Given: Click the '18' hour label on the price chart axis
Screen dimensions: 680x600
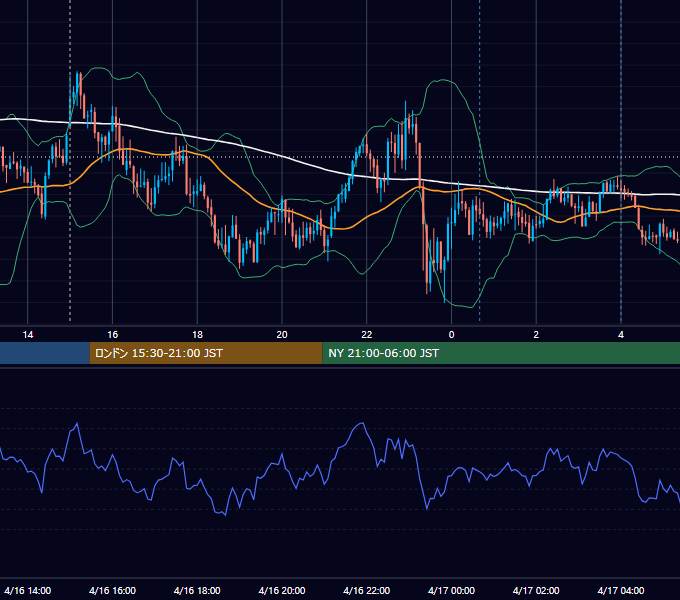Looking at the screenshot, I should 197,335.
